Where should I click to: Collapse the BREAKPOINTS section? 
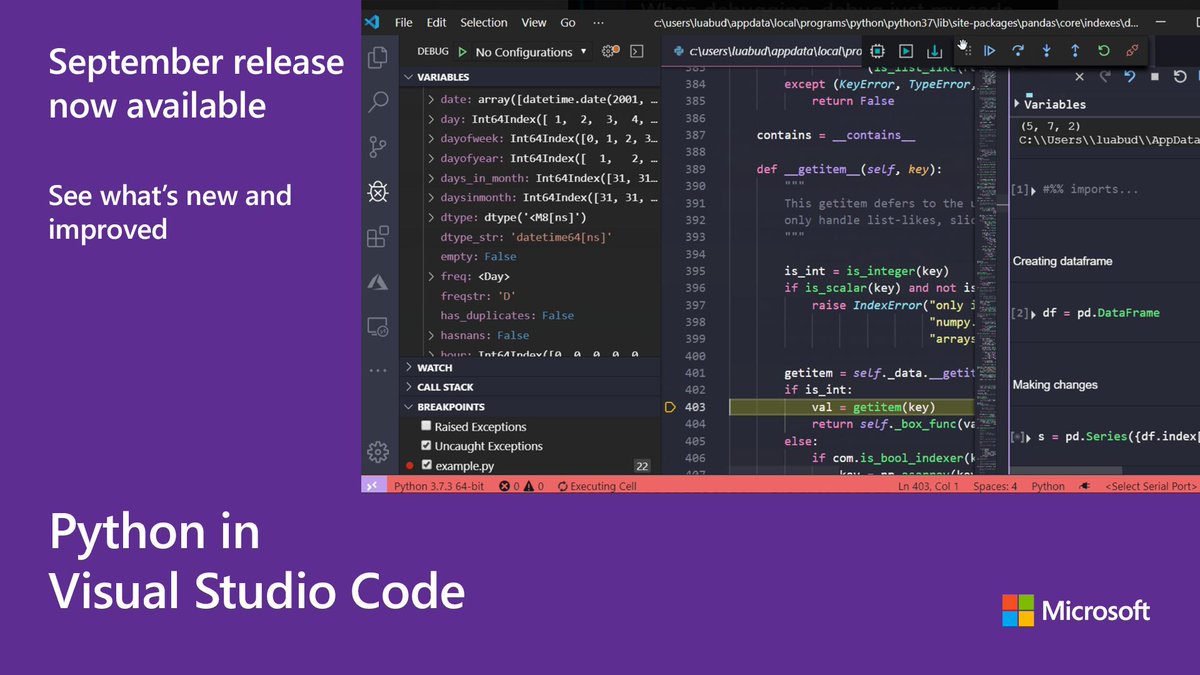(530, 407)
